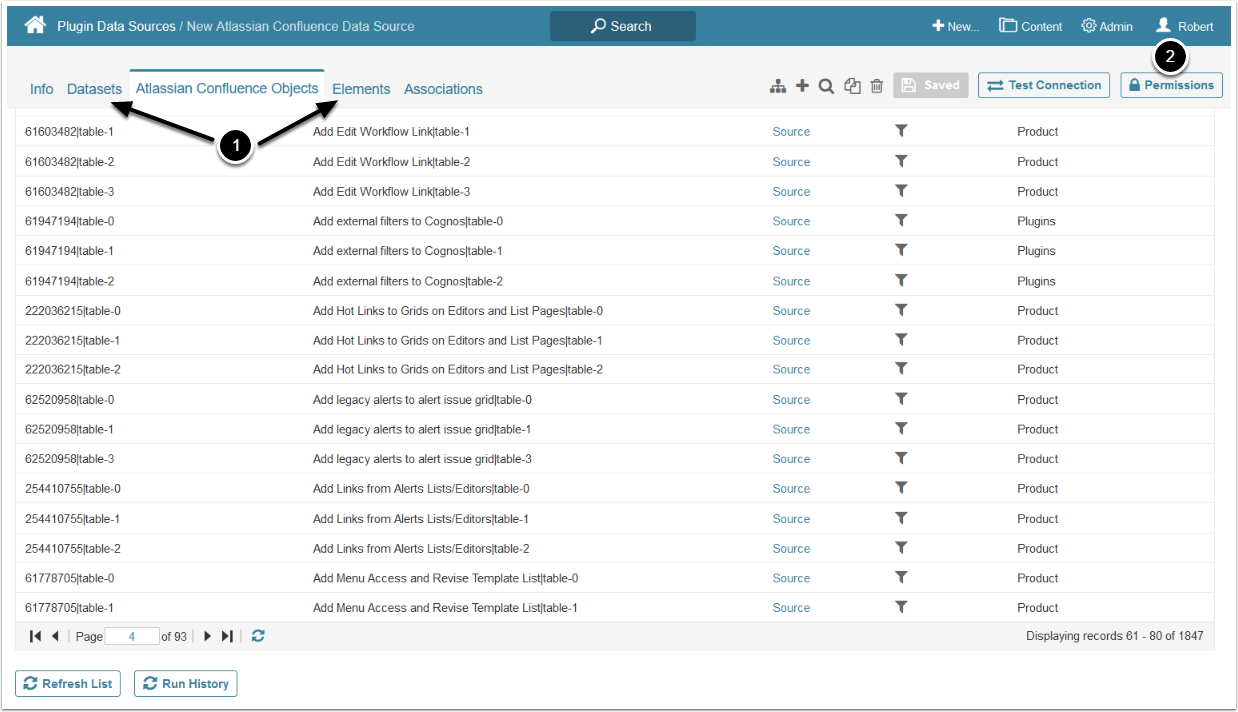Viewport: 1238px width, 712px height.
Task: Select 'Add Hot Links to Grids' table-1 cell
Action: click(x=457, y=340)
